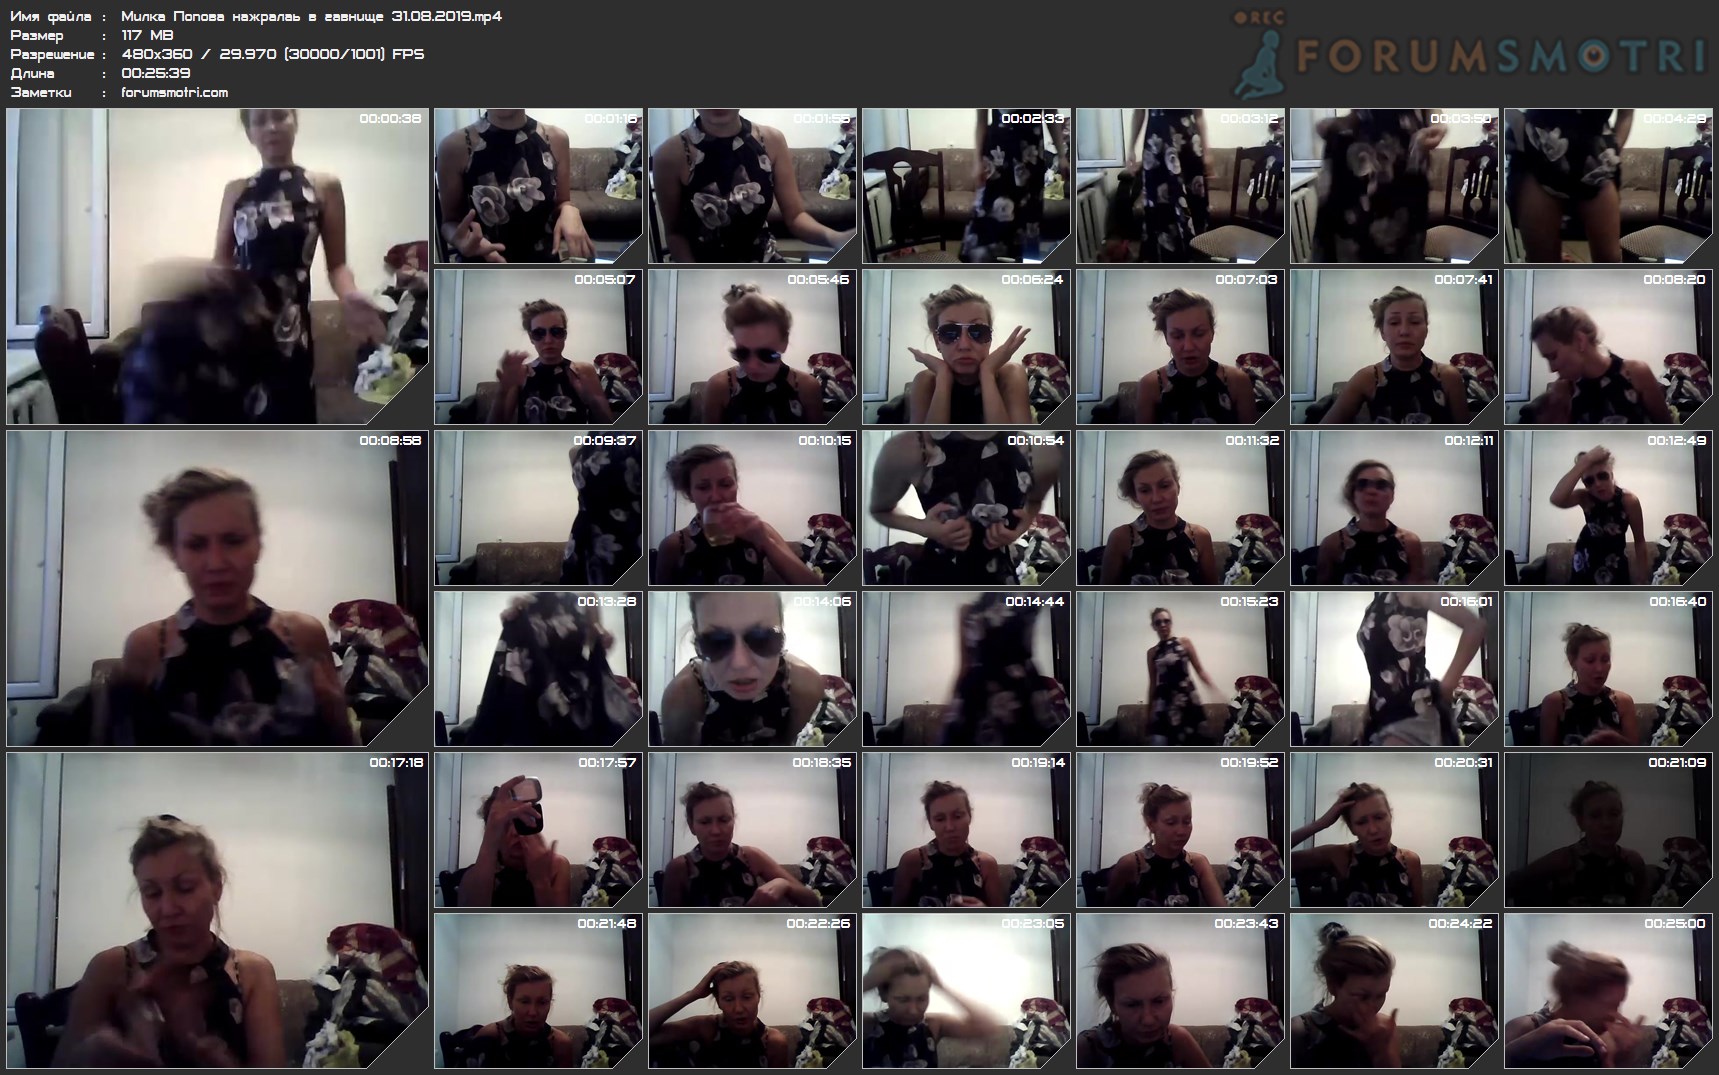
Task: Click the 00:23:43 thumbnail
Action: tap(1180, 991)
